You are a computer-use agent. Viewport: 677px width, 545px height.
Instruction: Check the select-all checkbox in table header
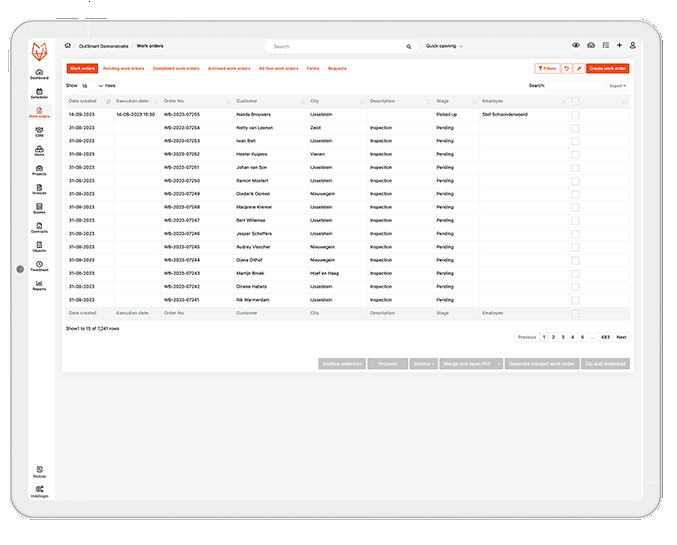tap(575, 101)
